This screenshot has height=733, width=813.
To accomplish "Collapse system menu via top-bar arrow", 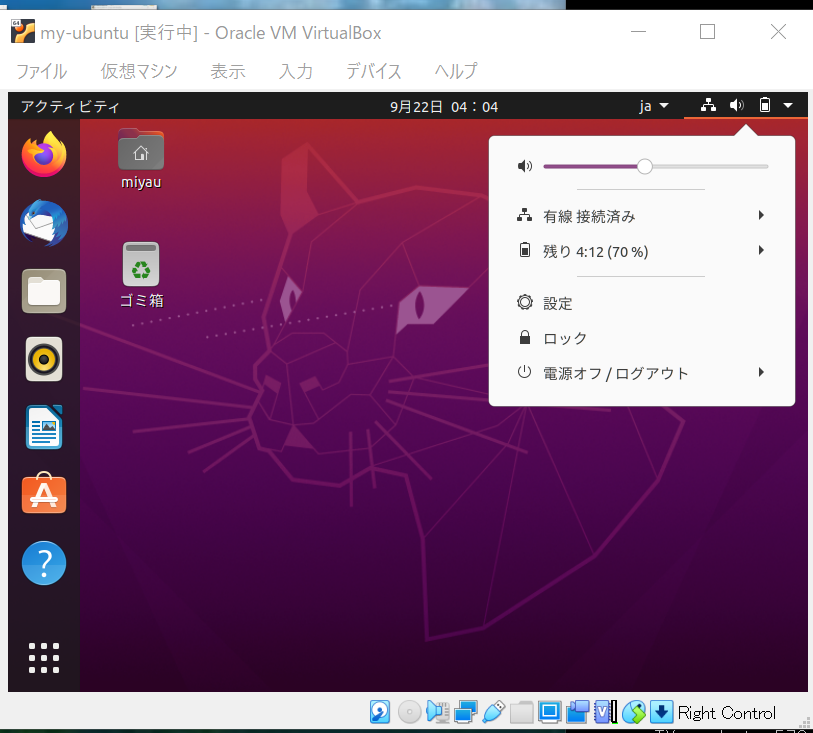I will click(x=788, y=106).
